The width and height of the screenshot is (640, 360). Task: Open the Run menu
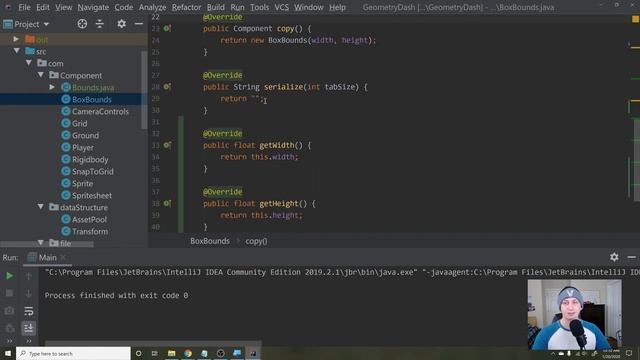(237, 7)
